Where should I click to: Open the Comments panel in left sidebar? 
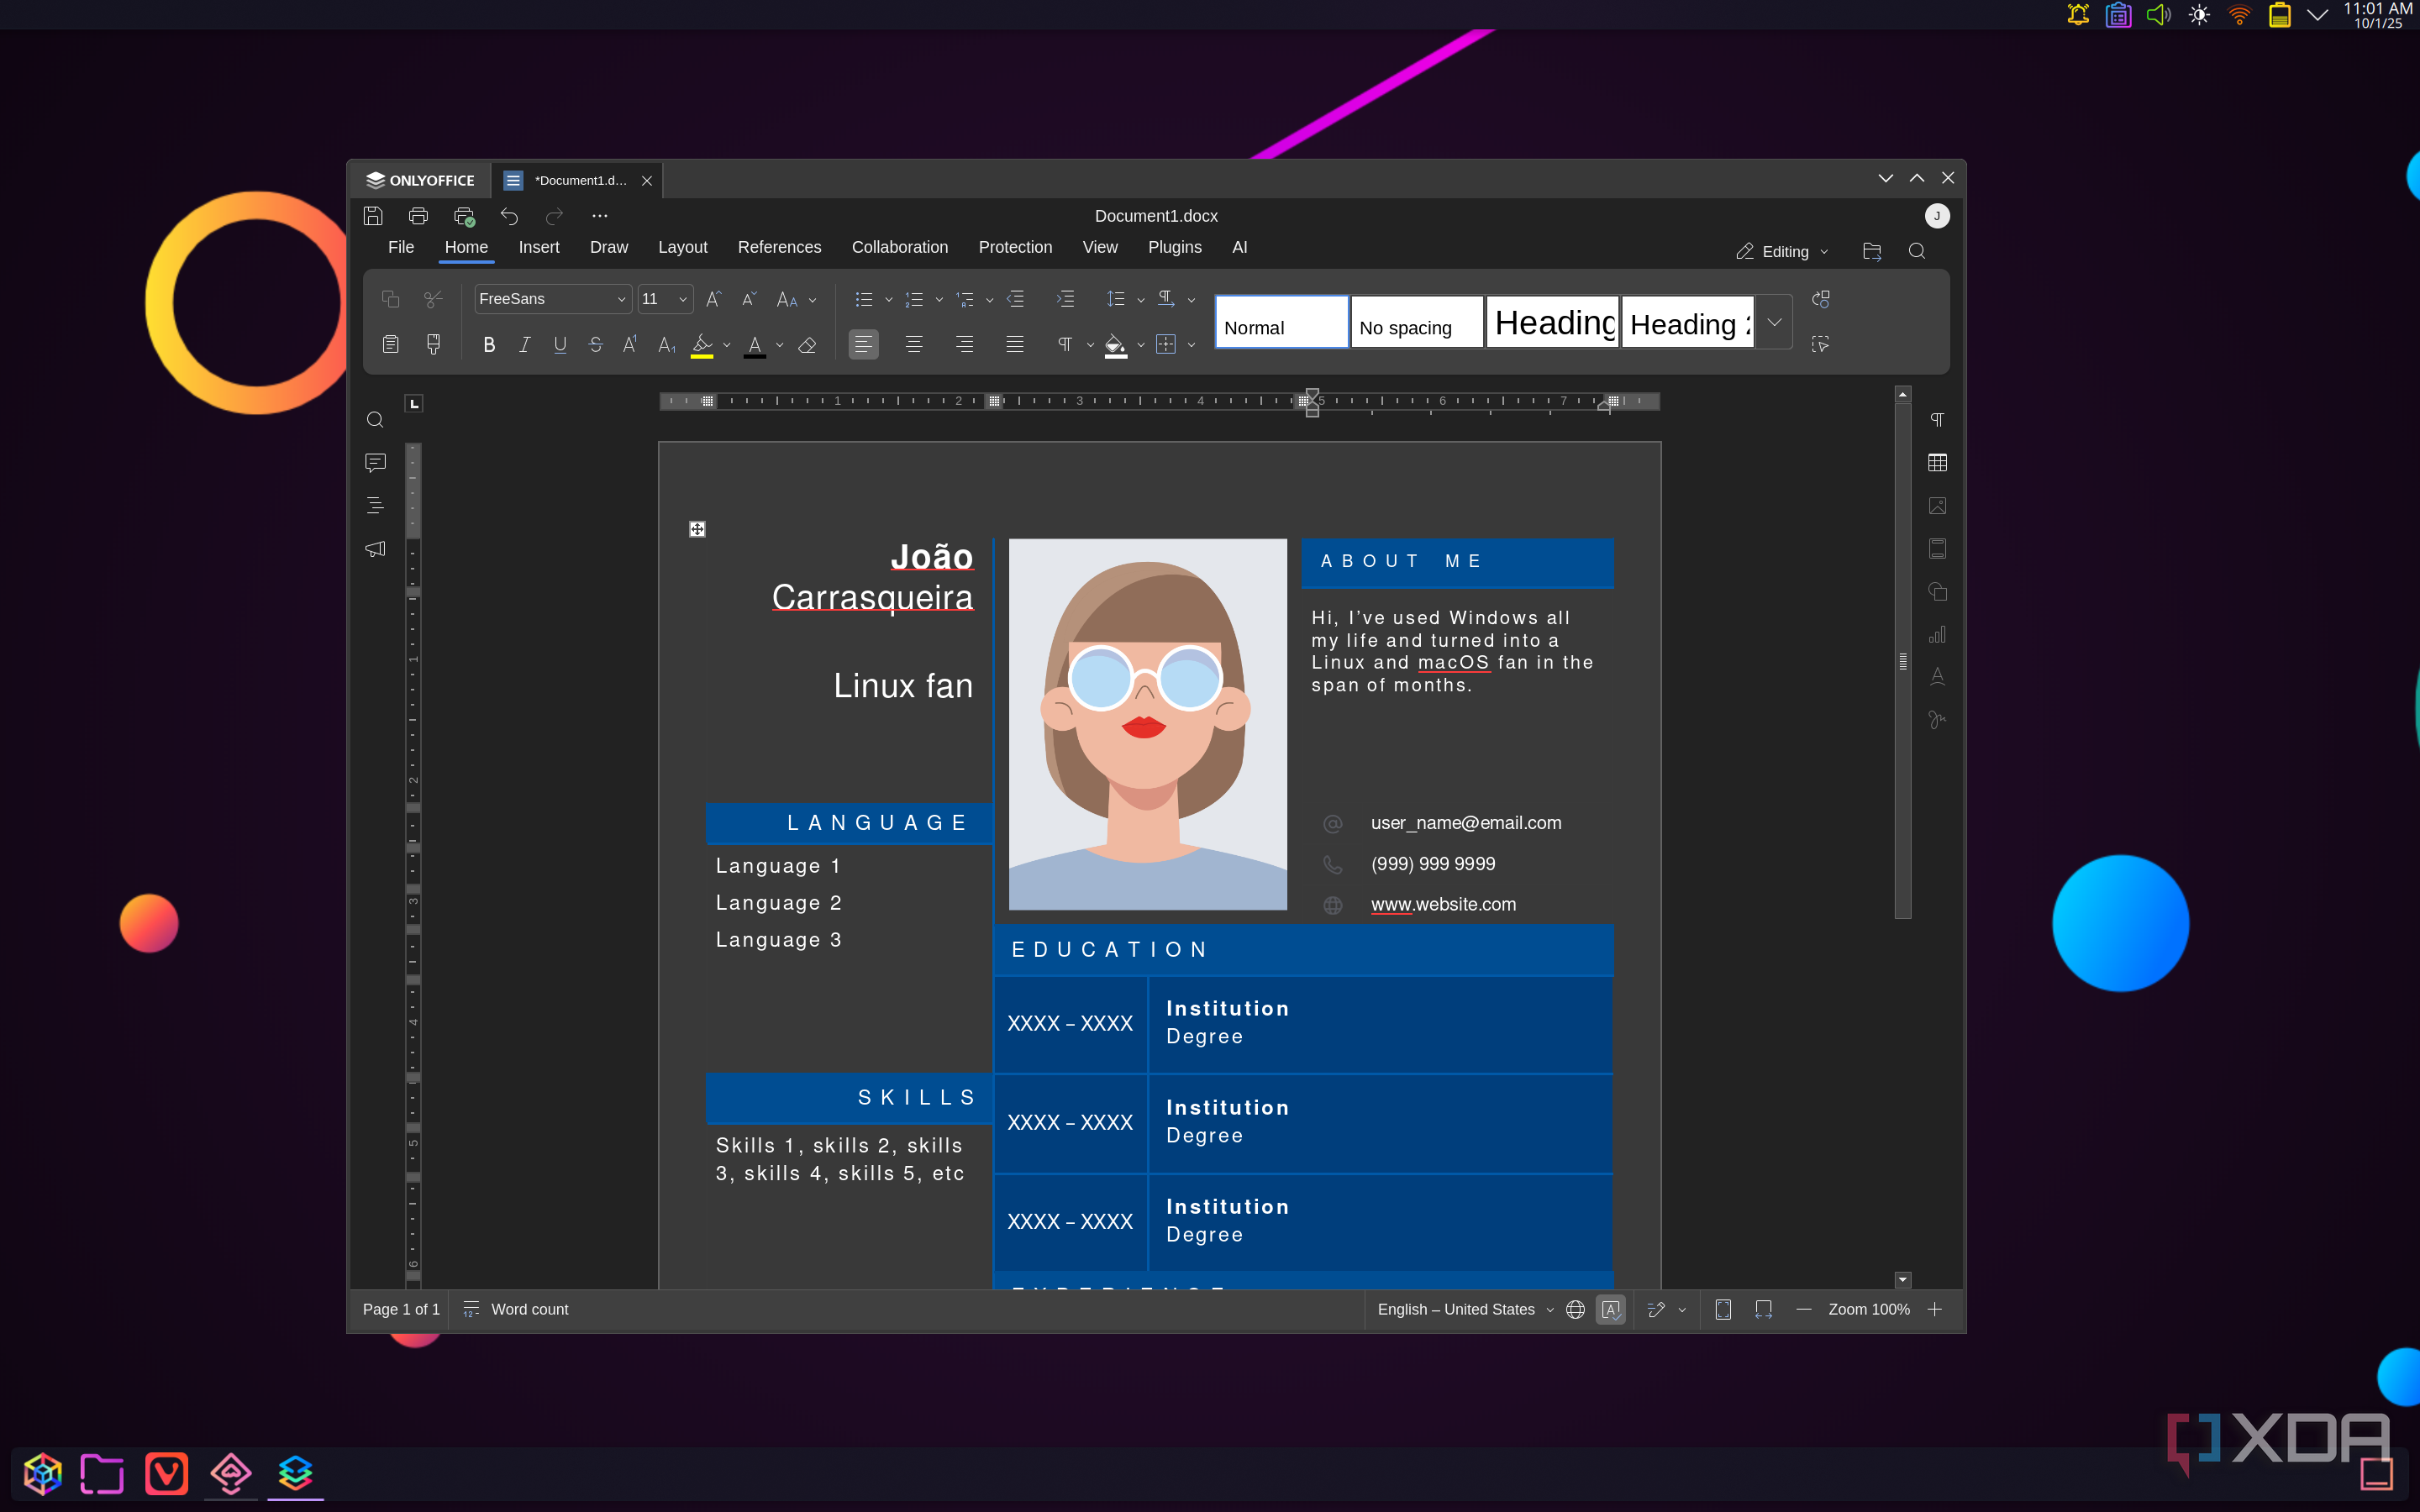tap(375, 463)
